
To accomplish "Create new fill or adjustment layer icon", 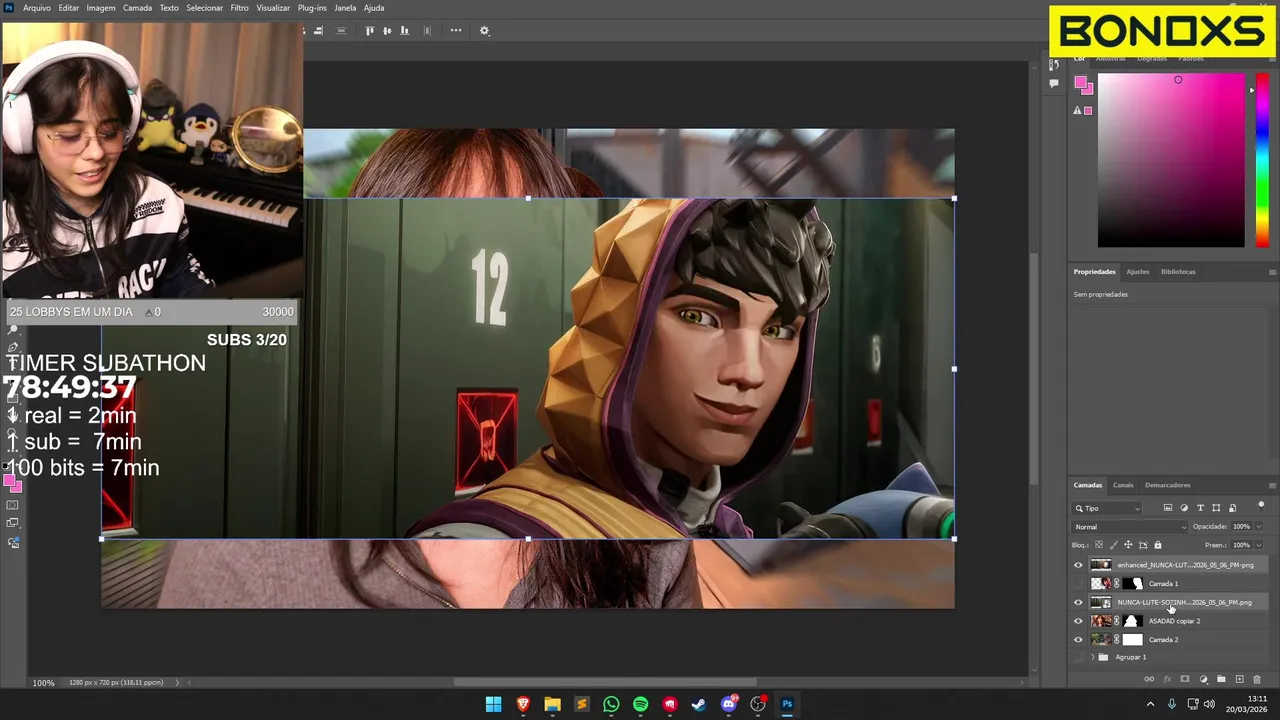I will click(1203, 679).
